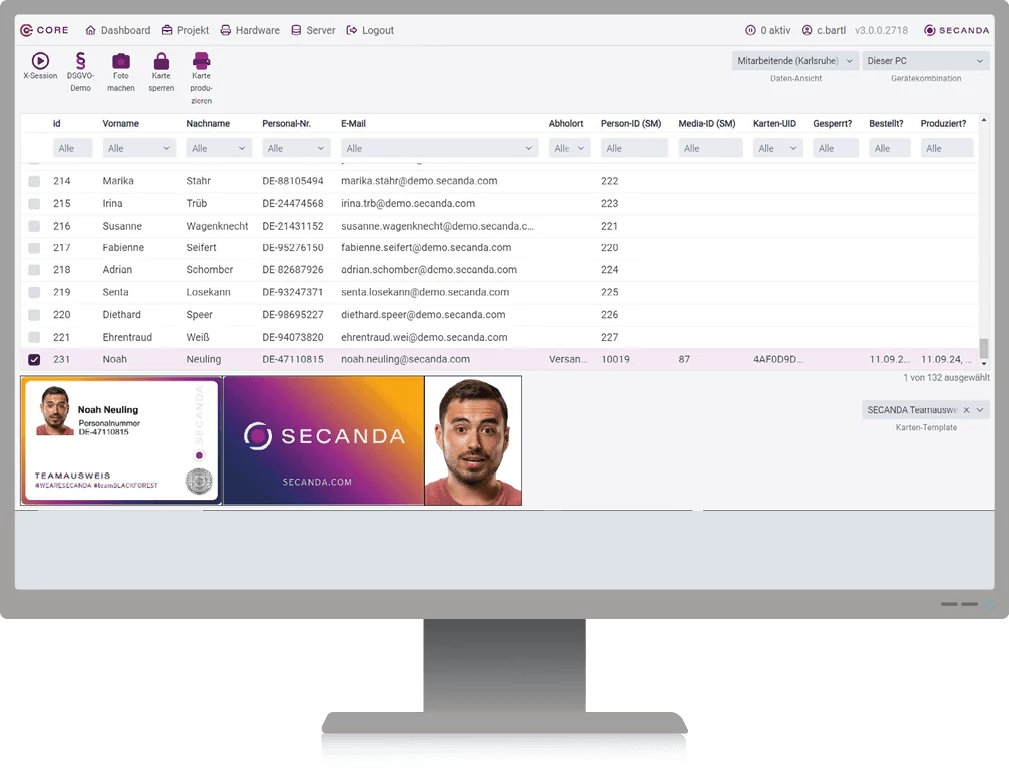Uncheck the selected Noah Neuling row
1009x768 pixels.
tap(34, 360)
